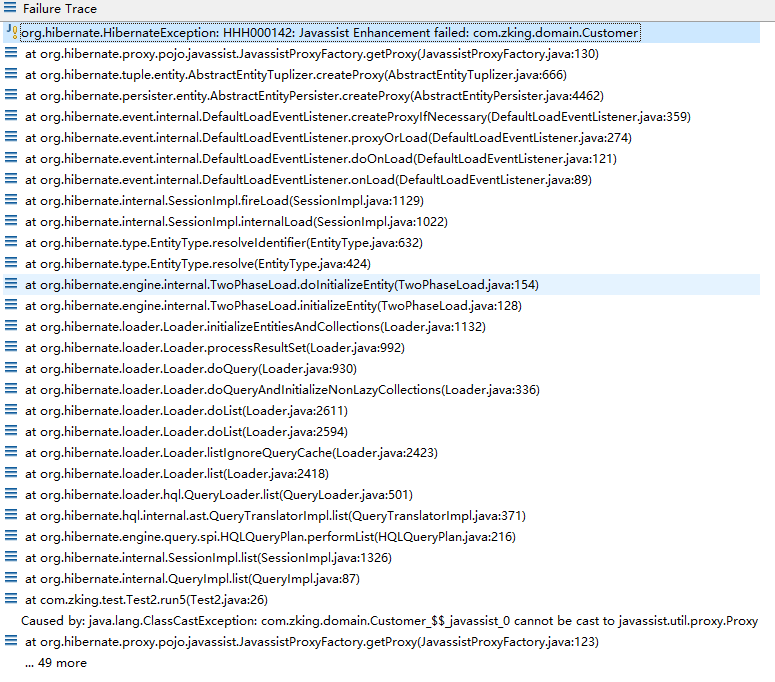Select DefaultLoadEventListener.onLoad frame
775x682 pixels.
(308, 180)
